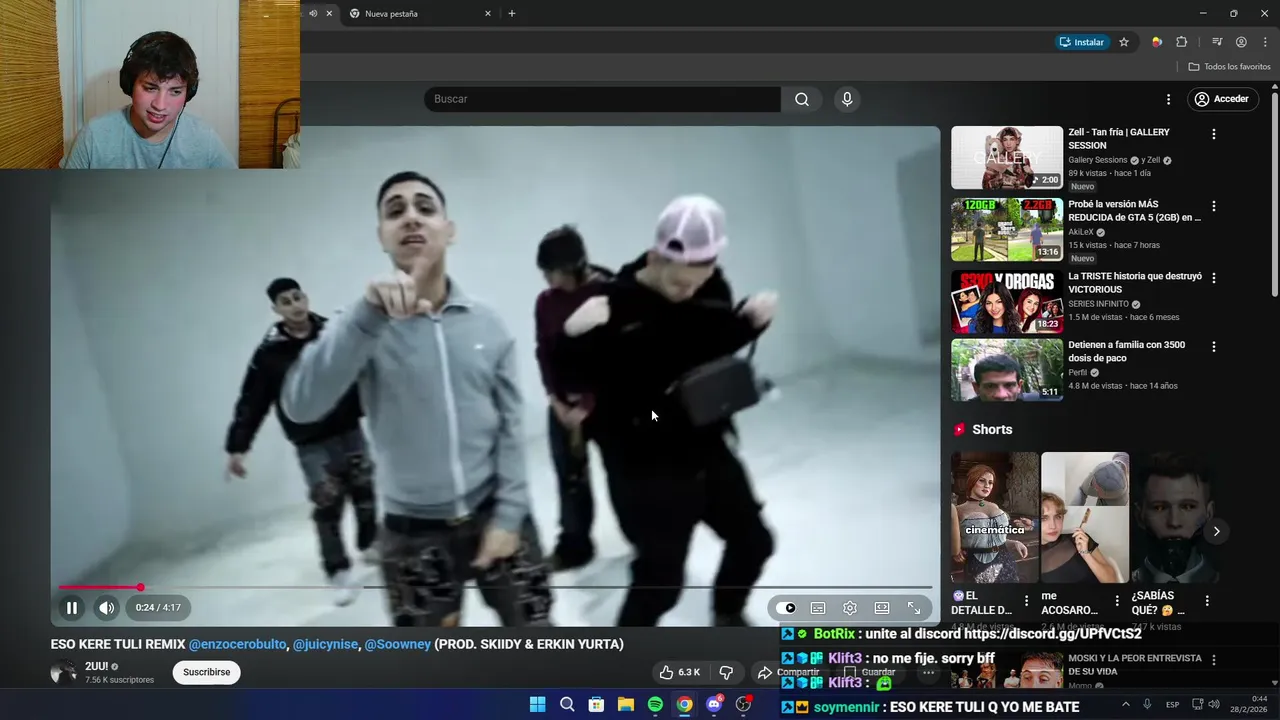Click the Compartir share button

click(789, 672)
